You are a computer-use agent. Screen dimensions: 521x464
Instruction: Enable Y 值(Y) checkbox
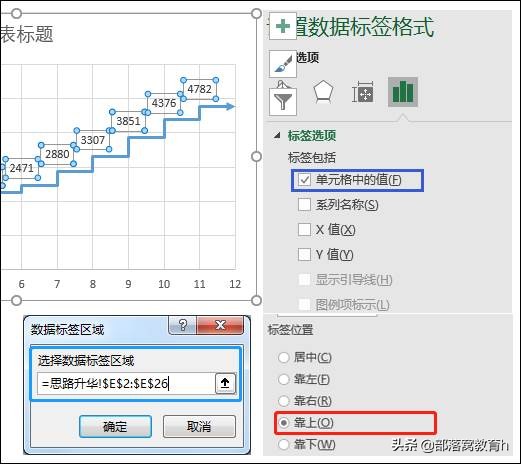[304, 254]
